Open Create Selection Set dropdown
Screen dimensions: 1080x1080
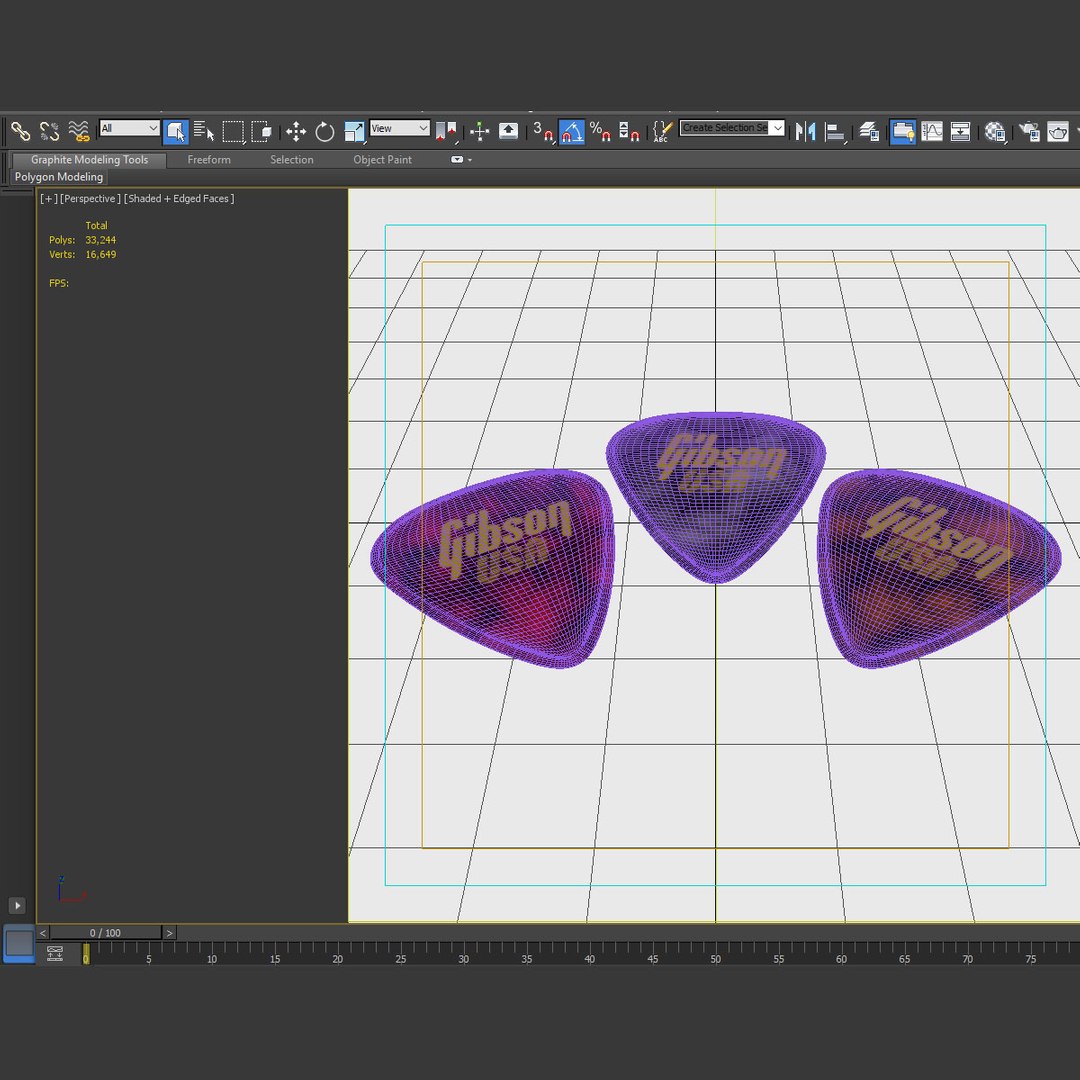[x=731, y=128]
